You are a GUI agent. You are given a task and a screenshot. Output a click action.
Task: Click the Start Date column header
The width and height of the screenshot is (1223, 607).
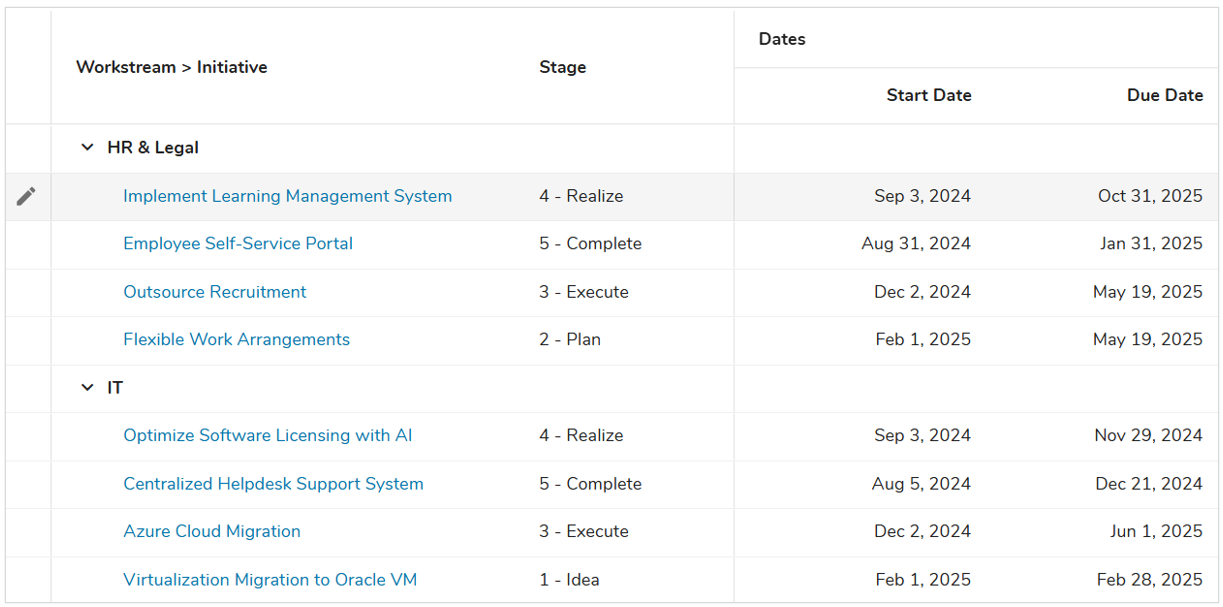click(x=928, y=96)
